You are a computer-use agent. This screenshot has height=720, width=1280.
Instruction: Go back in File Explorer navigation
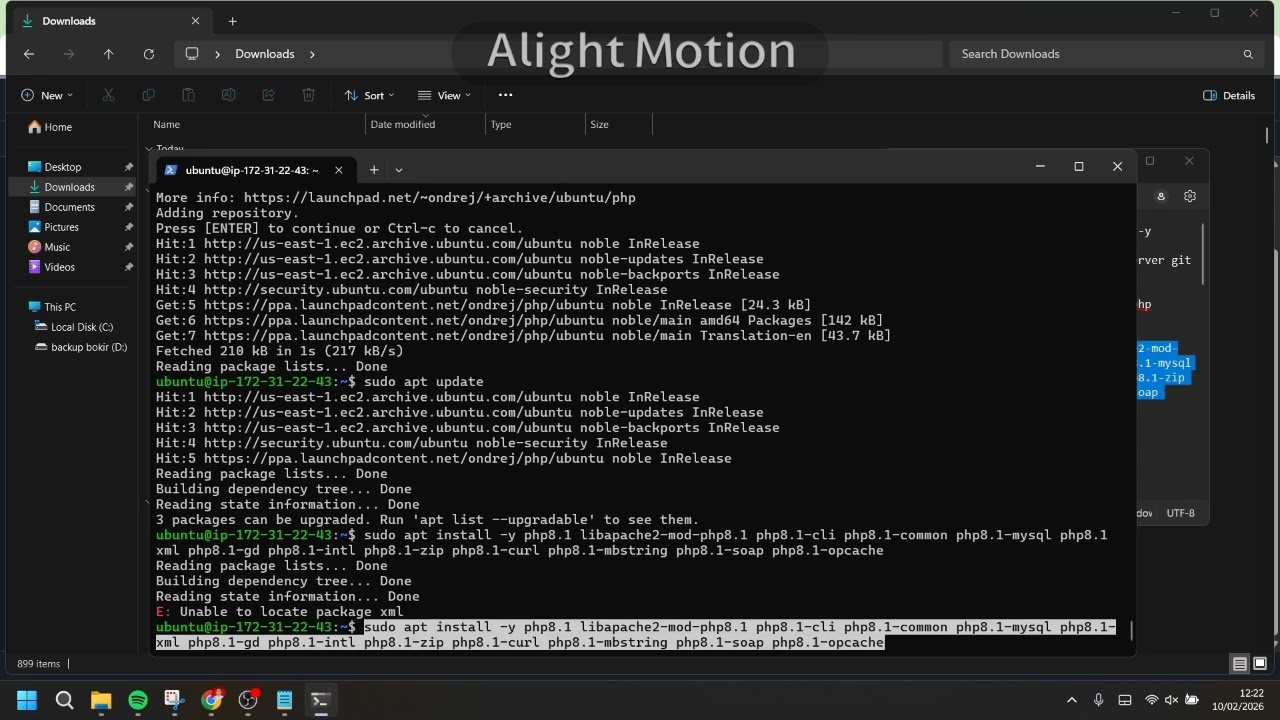[28, 54]
